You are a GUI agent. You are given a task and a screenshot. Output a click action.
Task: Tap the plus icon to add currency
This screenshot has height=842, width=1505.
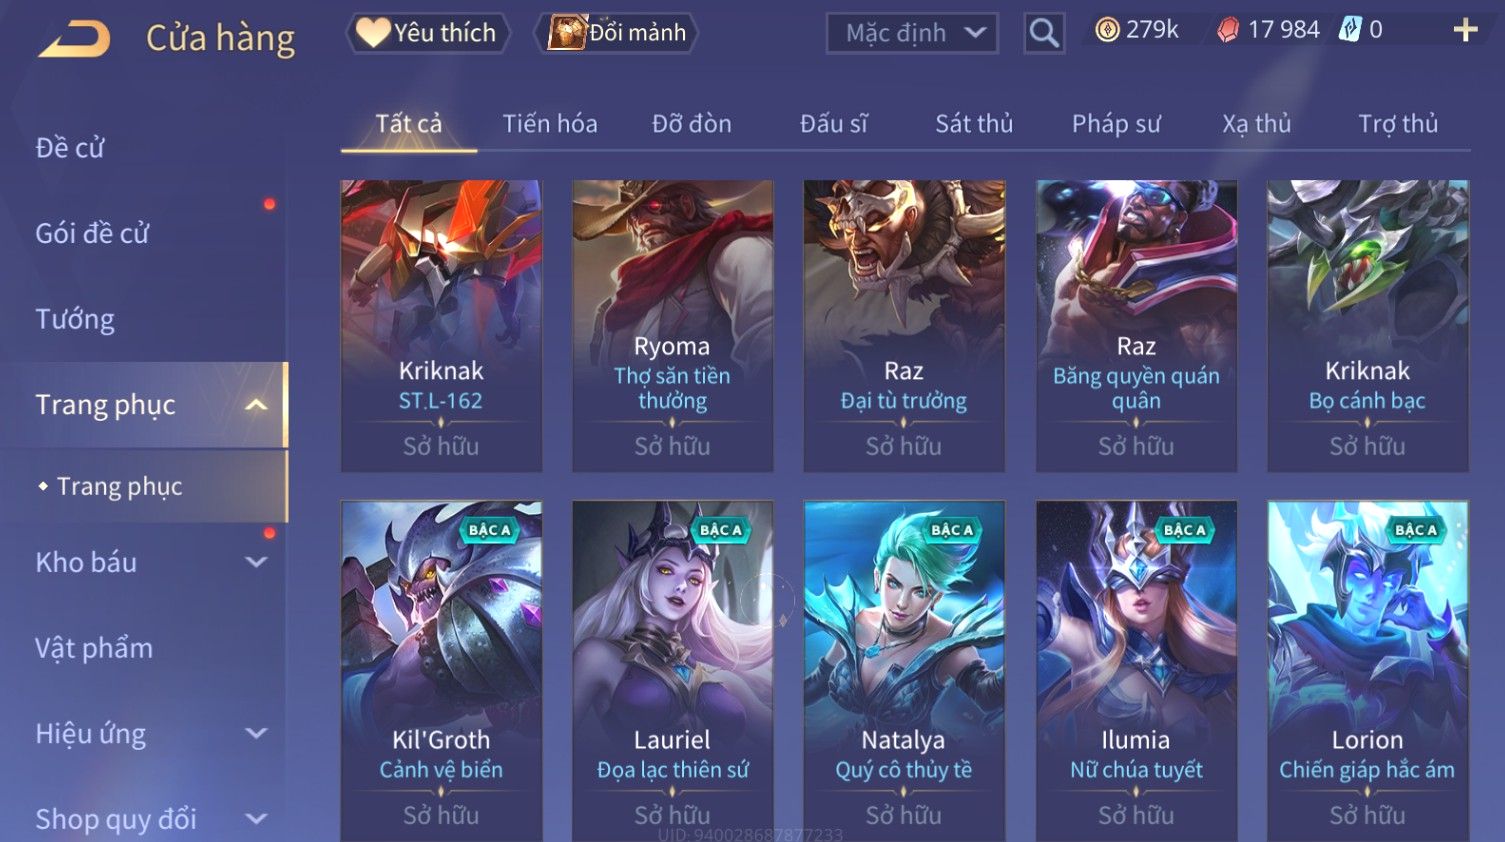click(1465, 30)
